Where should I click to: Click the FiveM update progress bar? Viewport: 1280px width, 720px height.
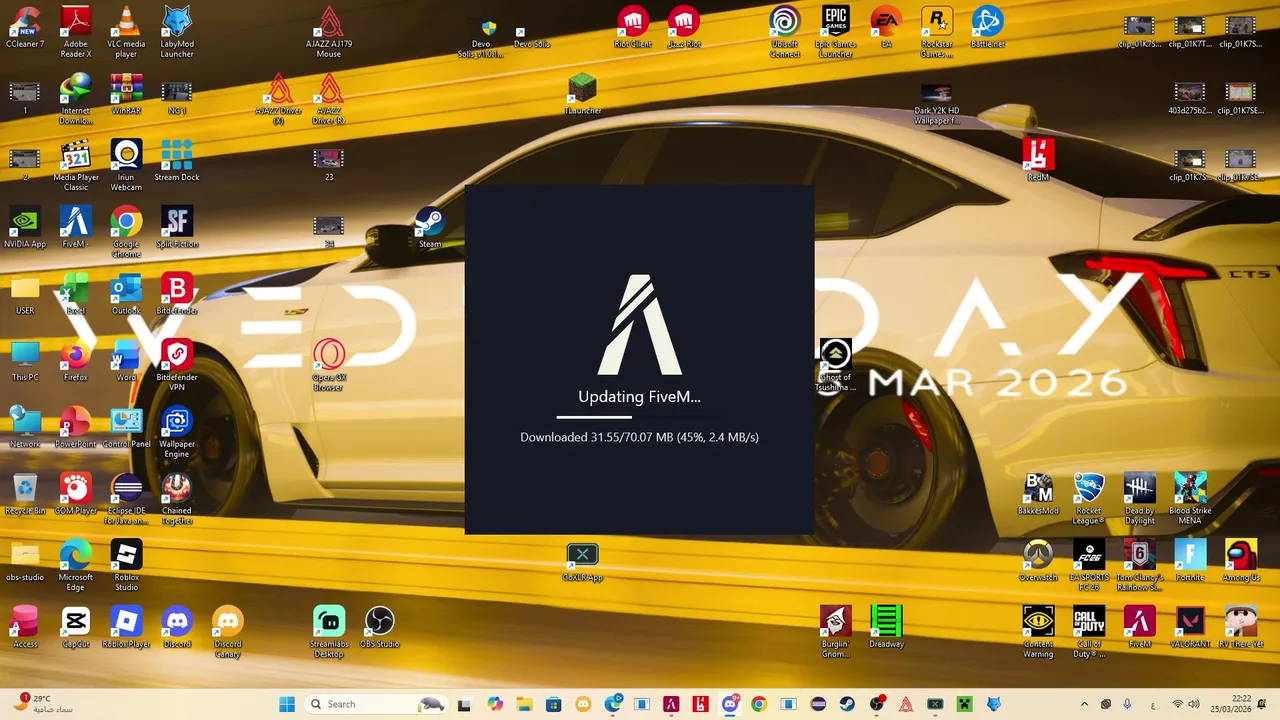[x=639, y=417]
